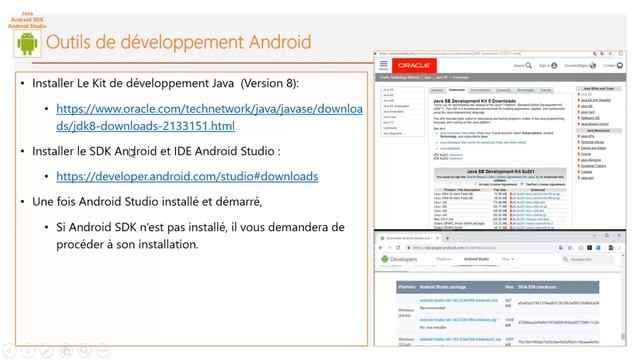This screenshot has width=640, height=360.
Task: Switch to the Training tab on Oracle page
Action: pos(545,90)
